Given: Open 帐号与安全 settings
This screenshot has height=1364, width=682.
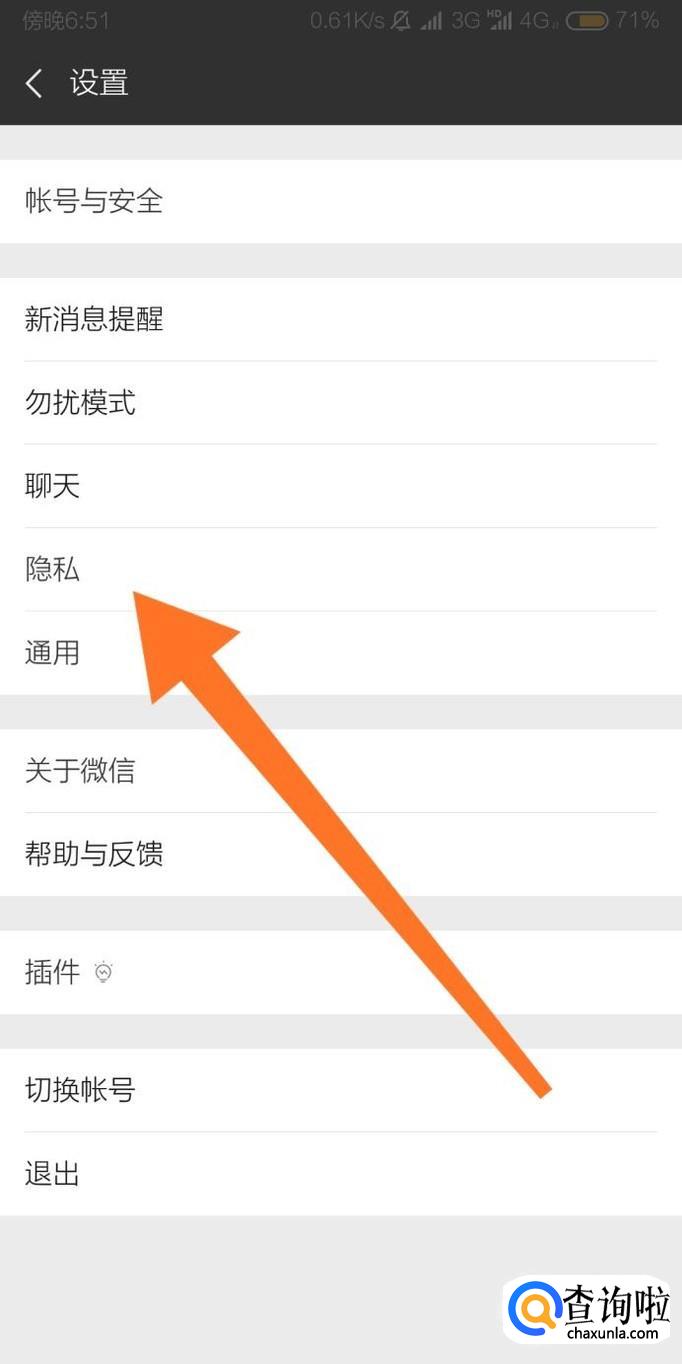Looking at the screenshot, I should 341,201.
